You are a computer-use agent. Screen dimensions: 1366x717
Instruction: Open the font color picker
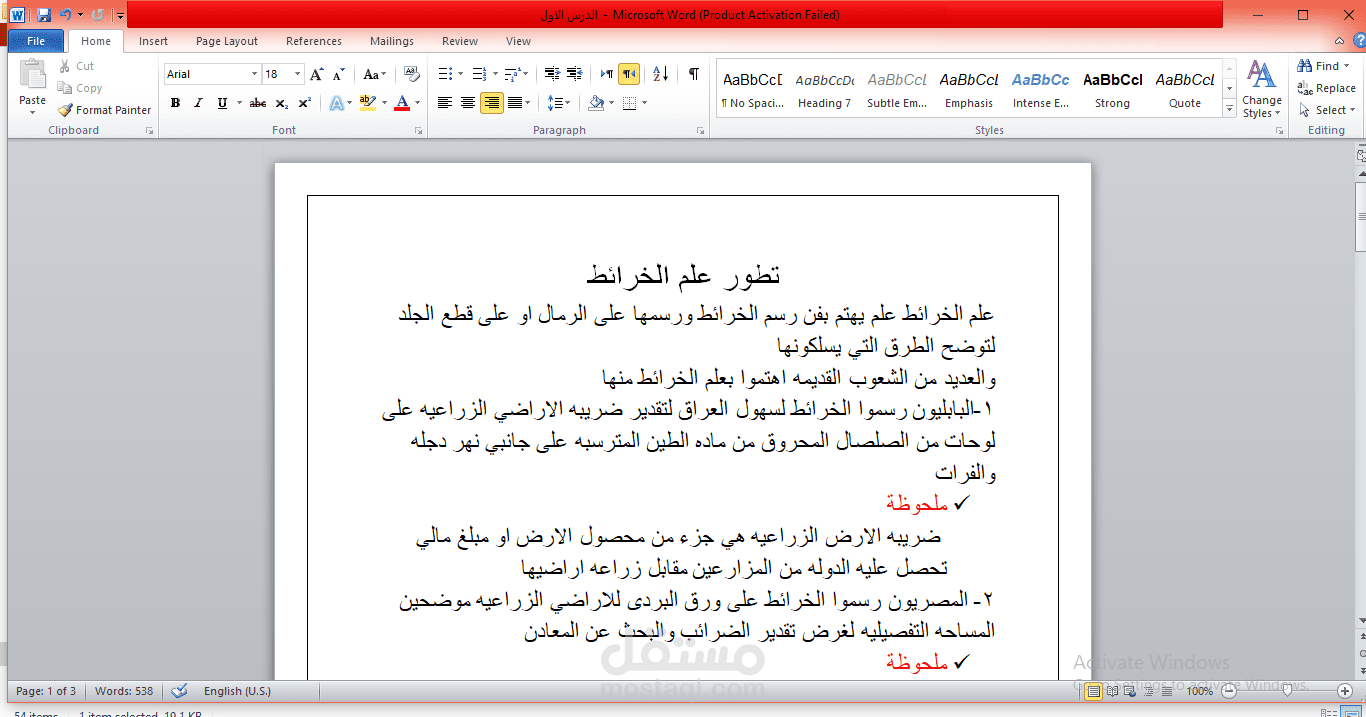coord(416,103)
